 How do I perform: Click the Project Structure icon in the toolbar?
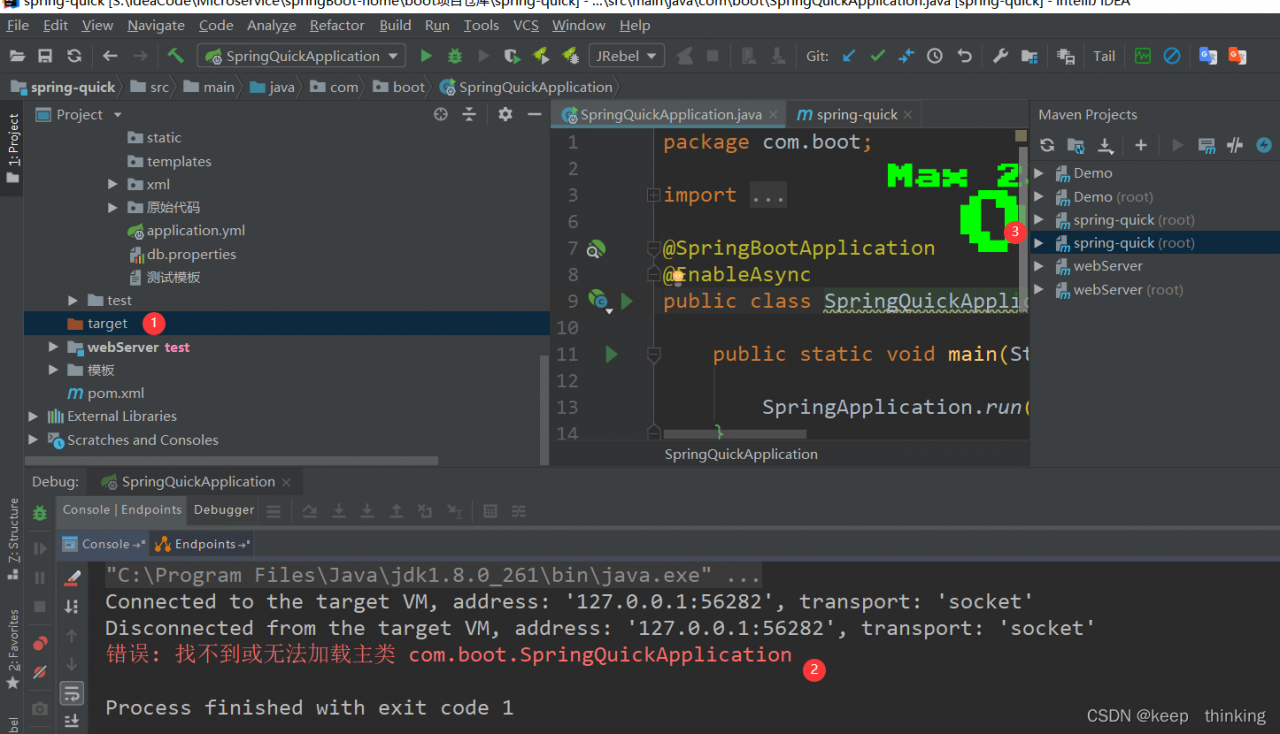tap(1029, 56)
